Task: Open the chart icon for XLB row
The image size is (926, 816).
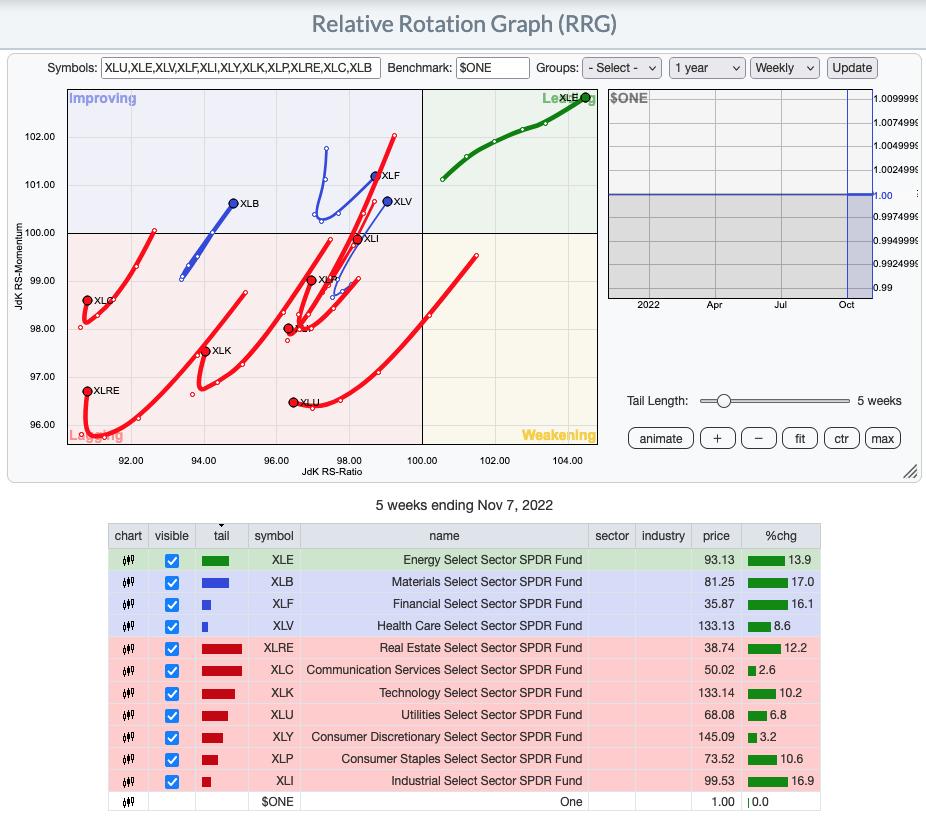Action: click(128, 582)
